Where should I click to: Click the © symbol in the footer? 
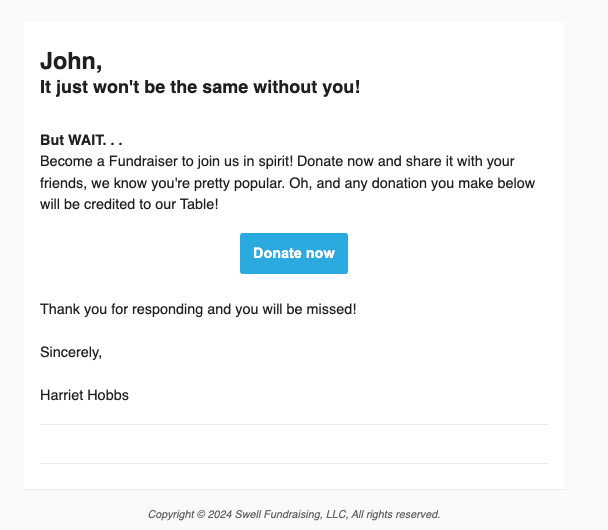[200, 514]
